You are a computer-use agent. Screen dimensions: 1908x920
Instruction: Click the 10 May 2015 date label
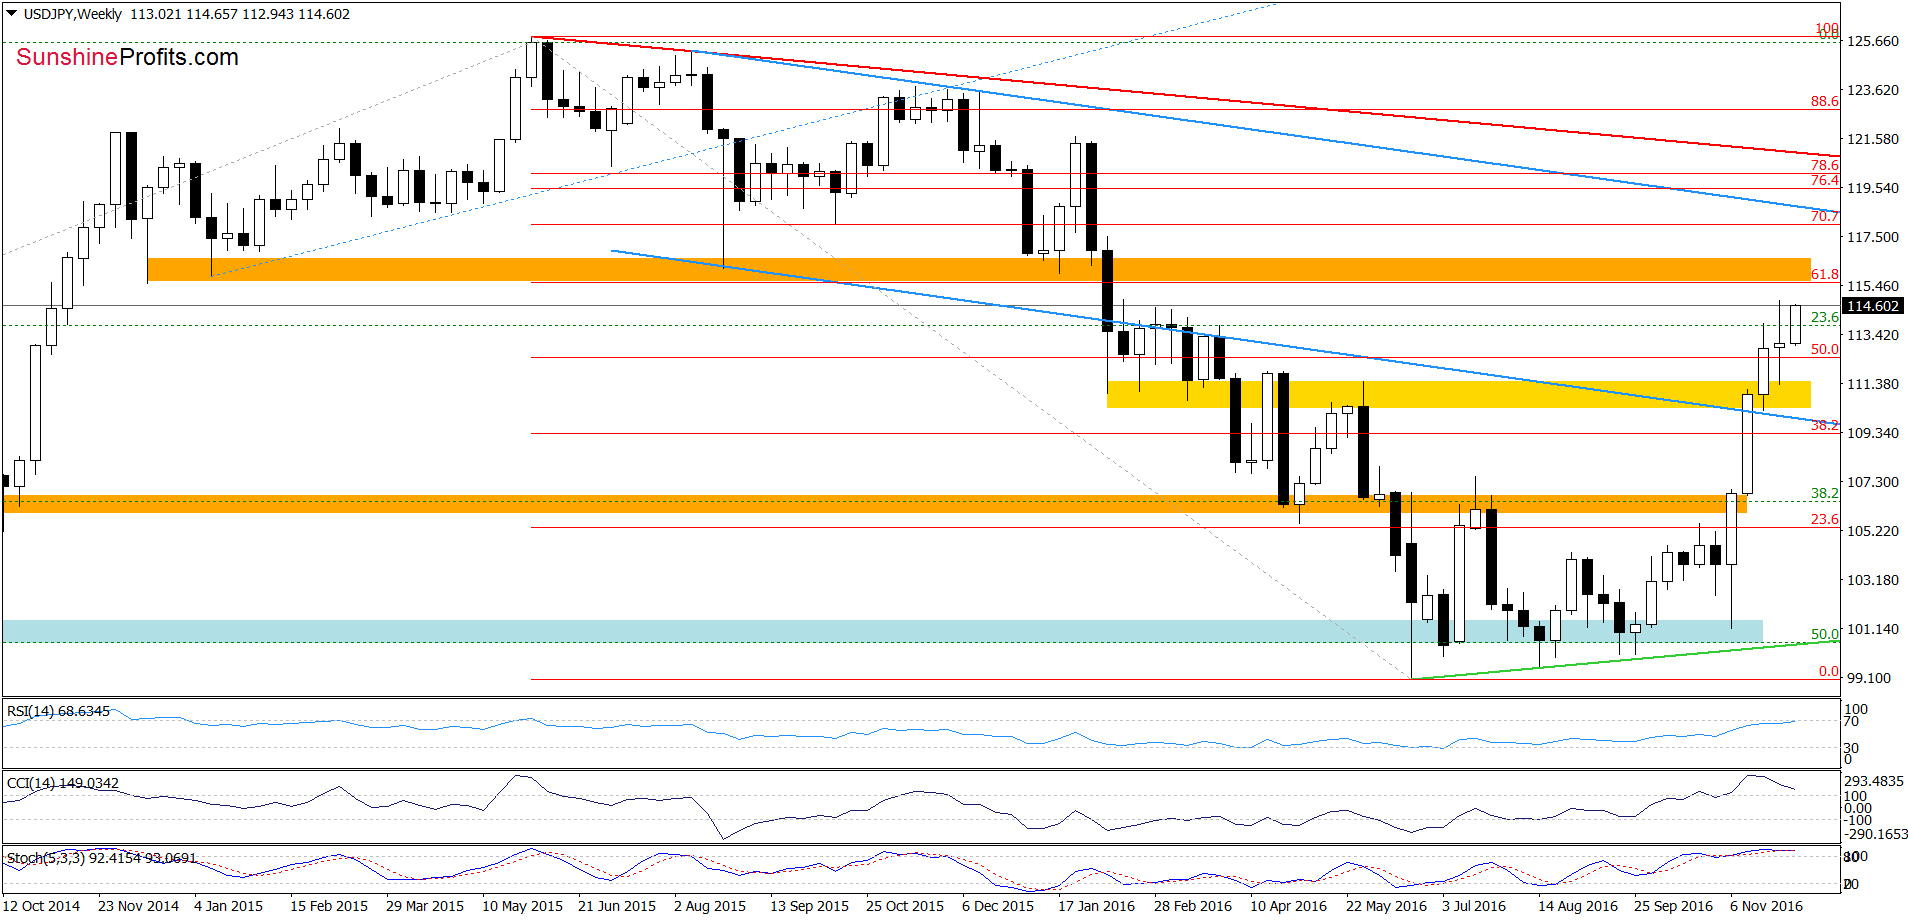click(522, 906)
